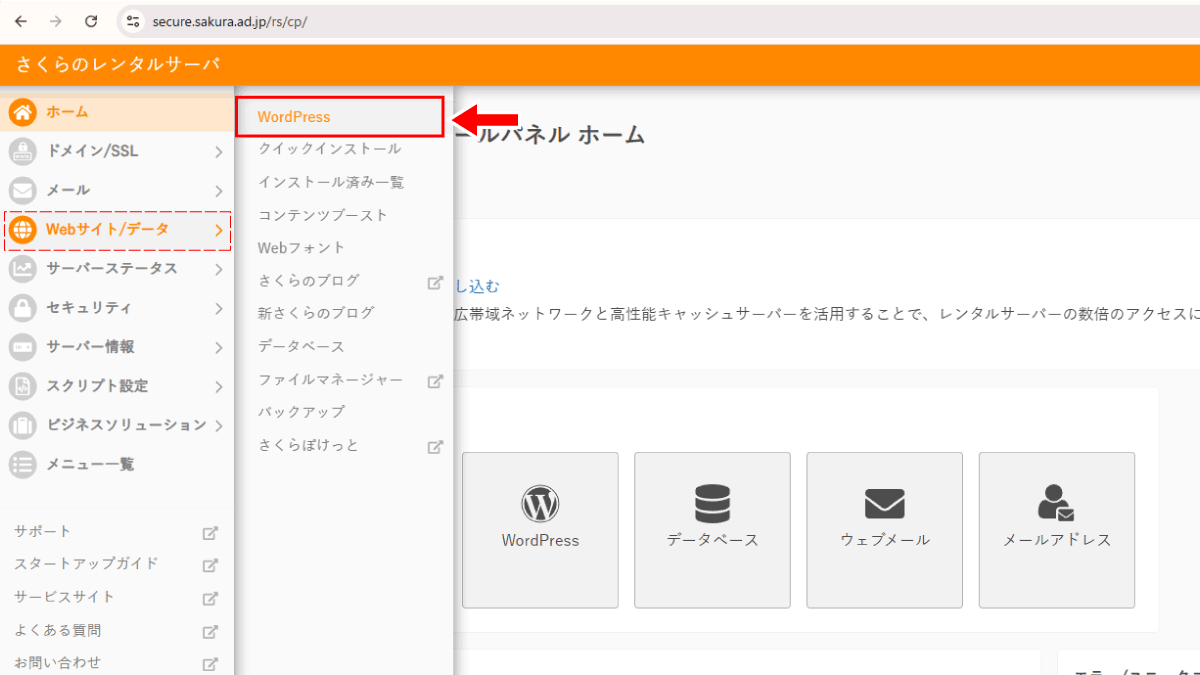Open データベース from the submenu
The width and height of the screenshot is (1200, 675).
[x=301, y=346]
